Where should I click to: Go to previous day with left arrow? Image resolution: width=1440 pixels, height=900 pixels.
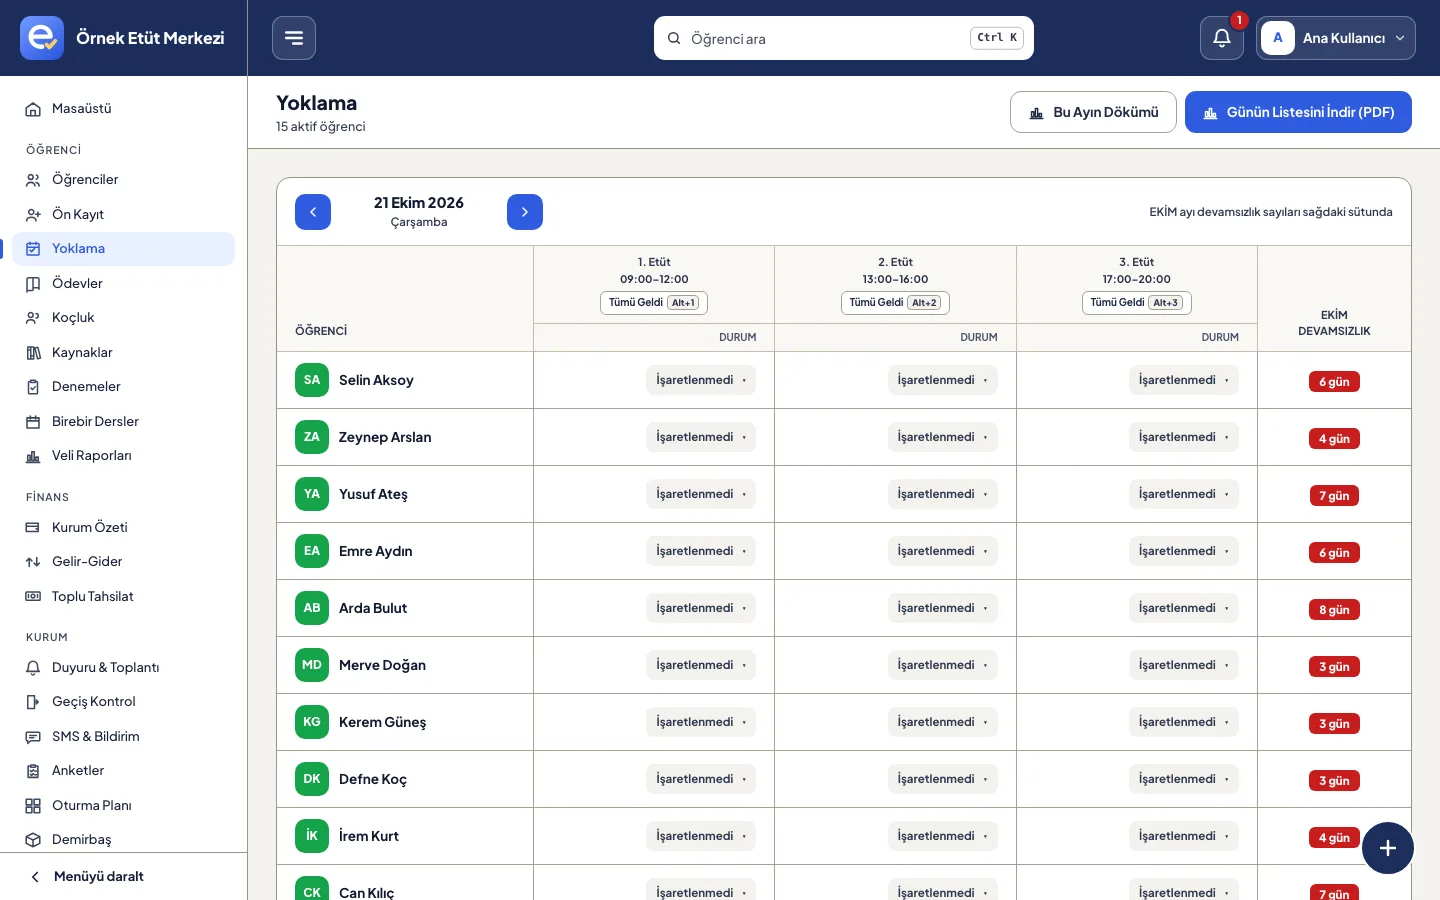pos(313,212)
